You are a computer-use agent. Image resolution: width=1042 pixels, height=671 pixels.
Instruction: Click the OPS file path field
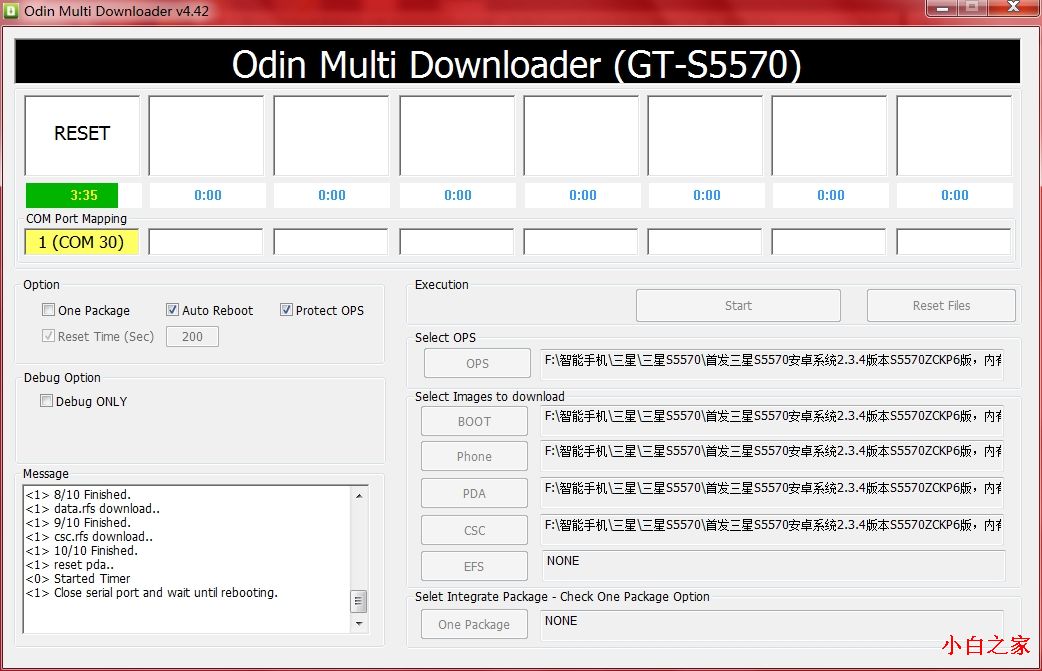coord(772,364)
